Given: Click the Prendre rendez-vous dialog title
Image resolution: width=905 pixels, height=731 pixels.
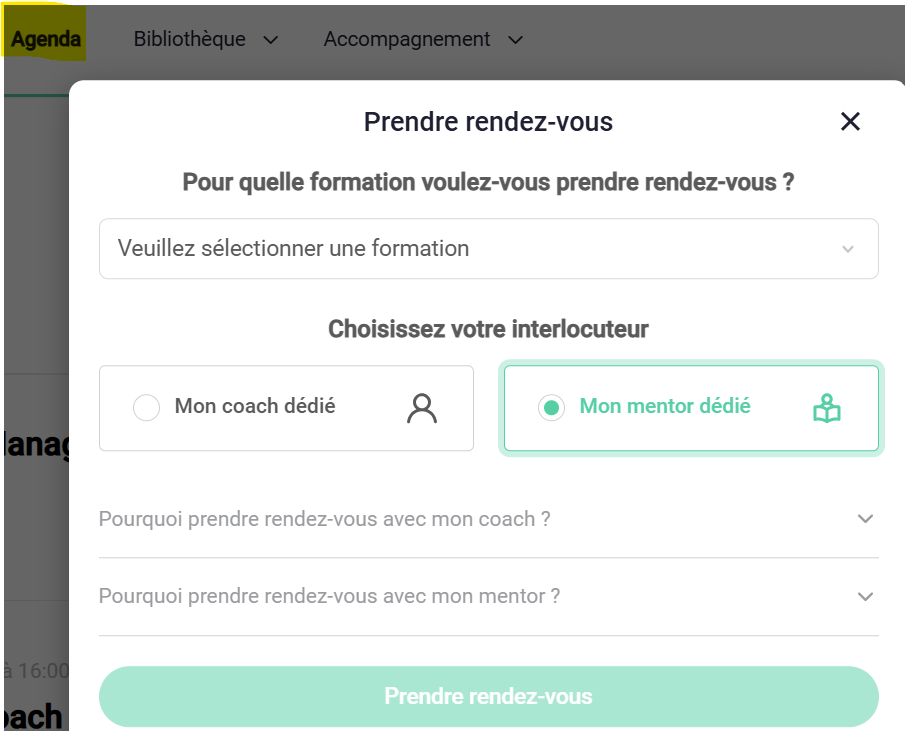Looking at the screenshot, I should pyautogui.click(x=488, y=122).
